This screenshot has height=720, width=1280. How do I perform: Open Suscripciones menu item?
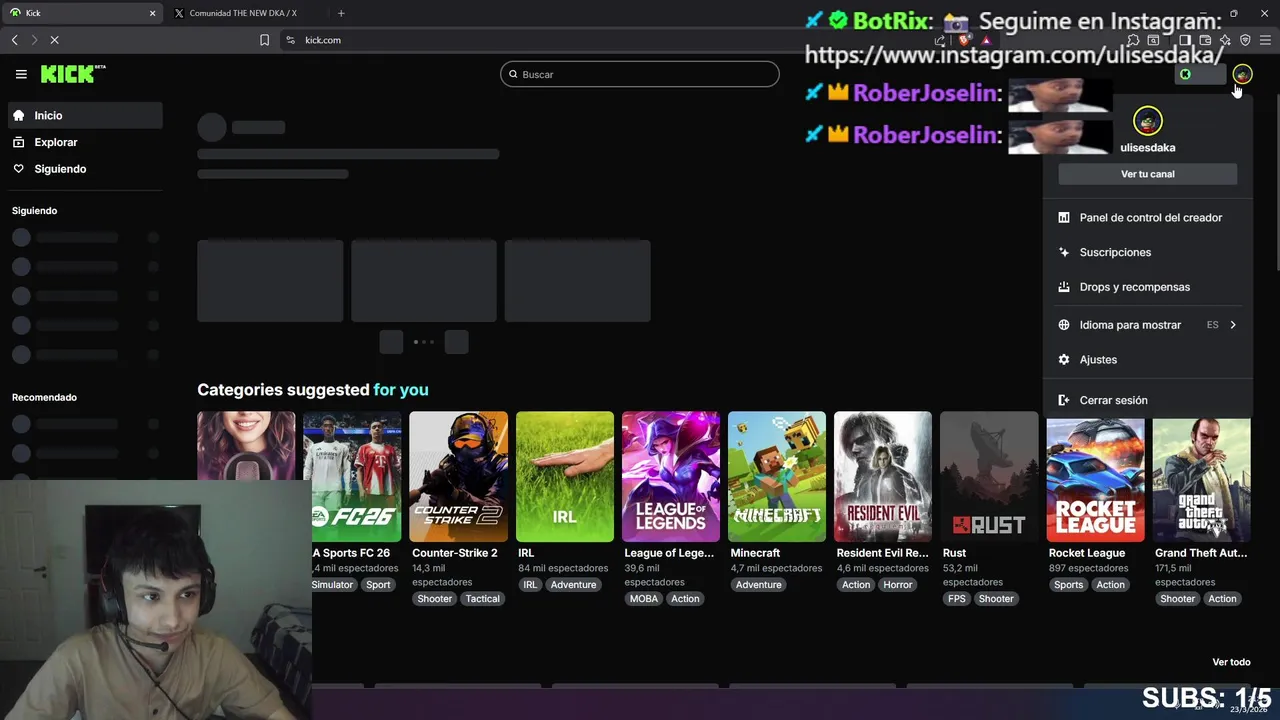pyautogui.click(x=1147, y=252)
